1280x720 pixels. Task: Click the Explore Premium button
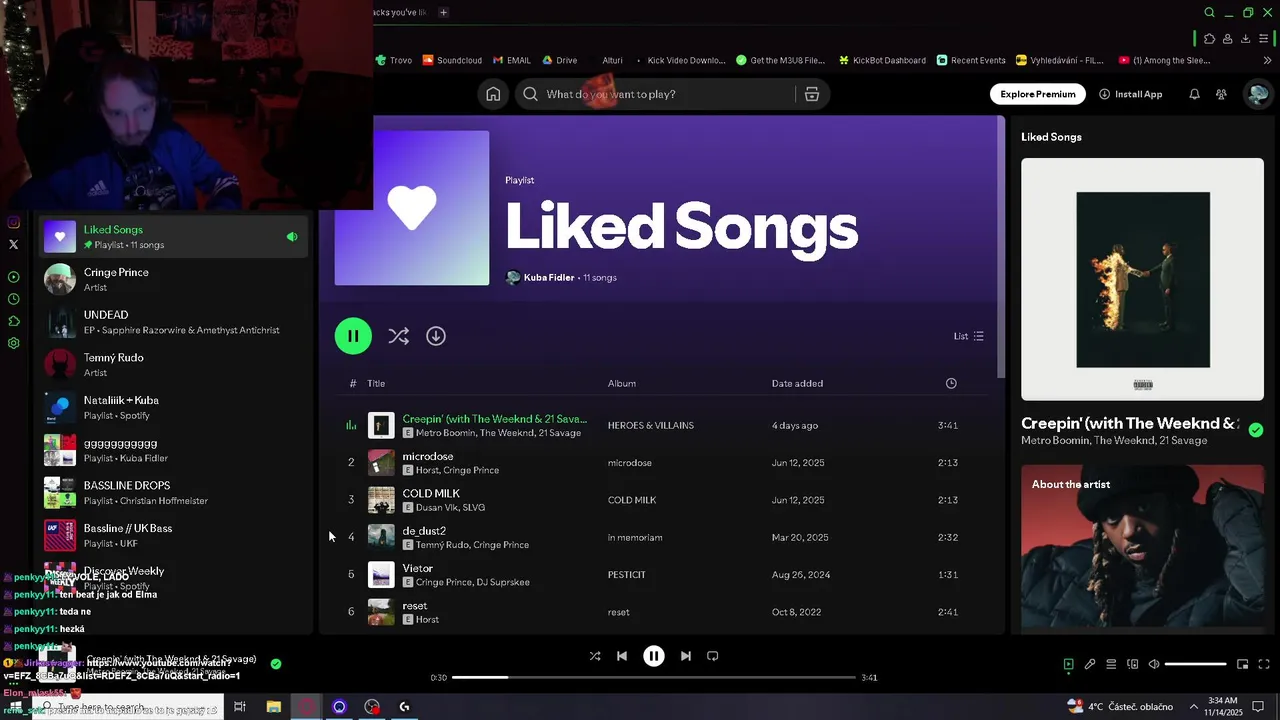(x=1038, y=94)
